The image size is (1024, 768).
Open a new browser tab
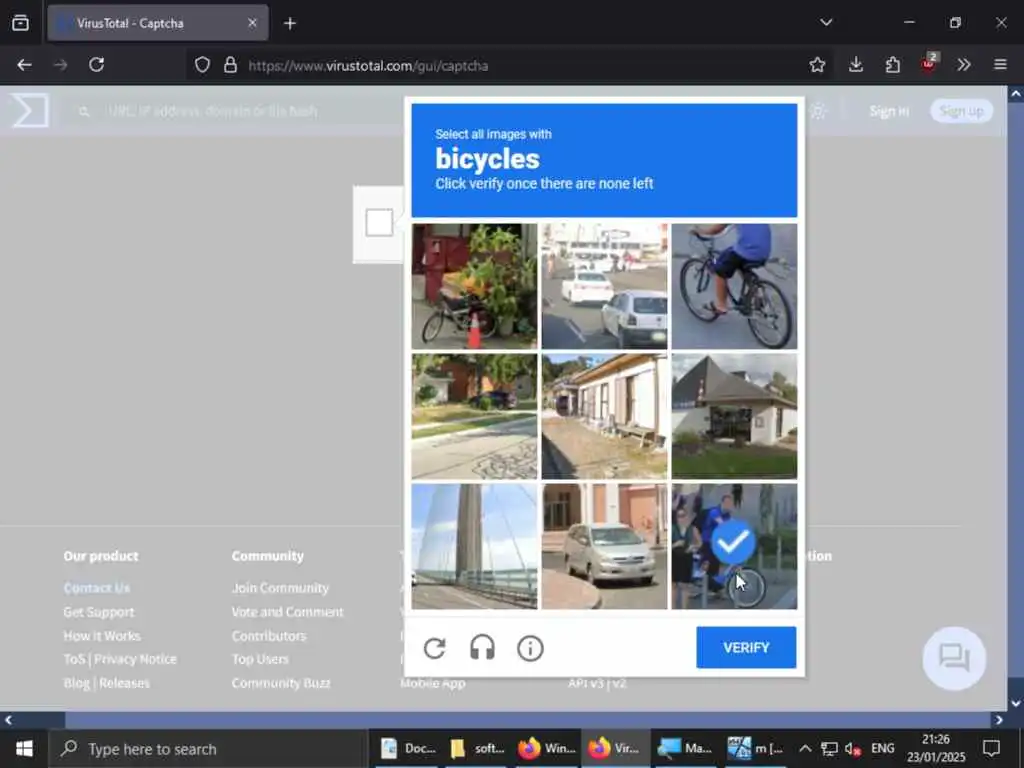(x=290, y=24)
